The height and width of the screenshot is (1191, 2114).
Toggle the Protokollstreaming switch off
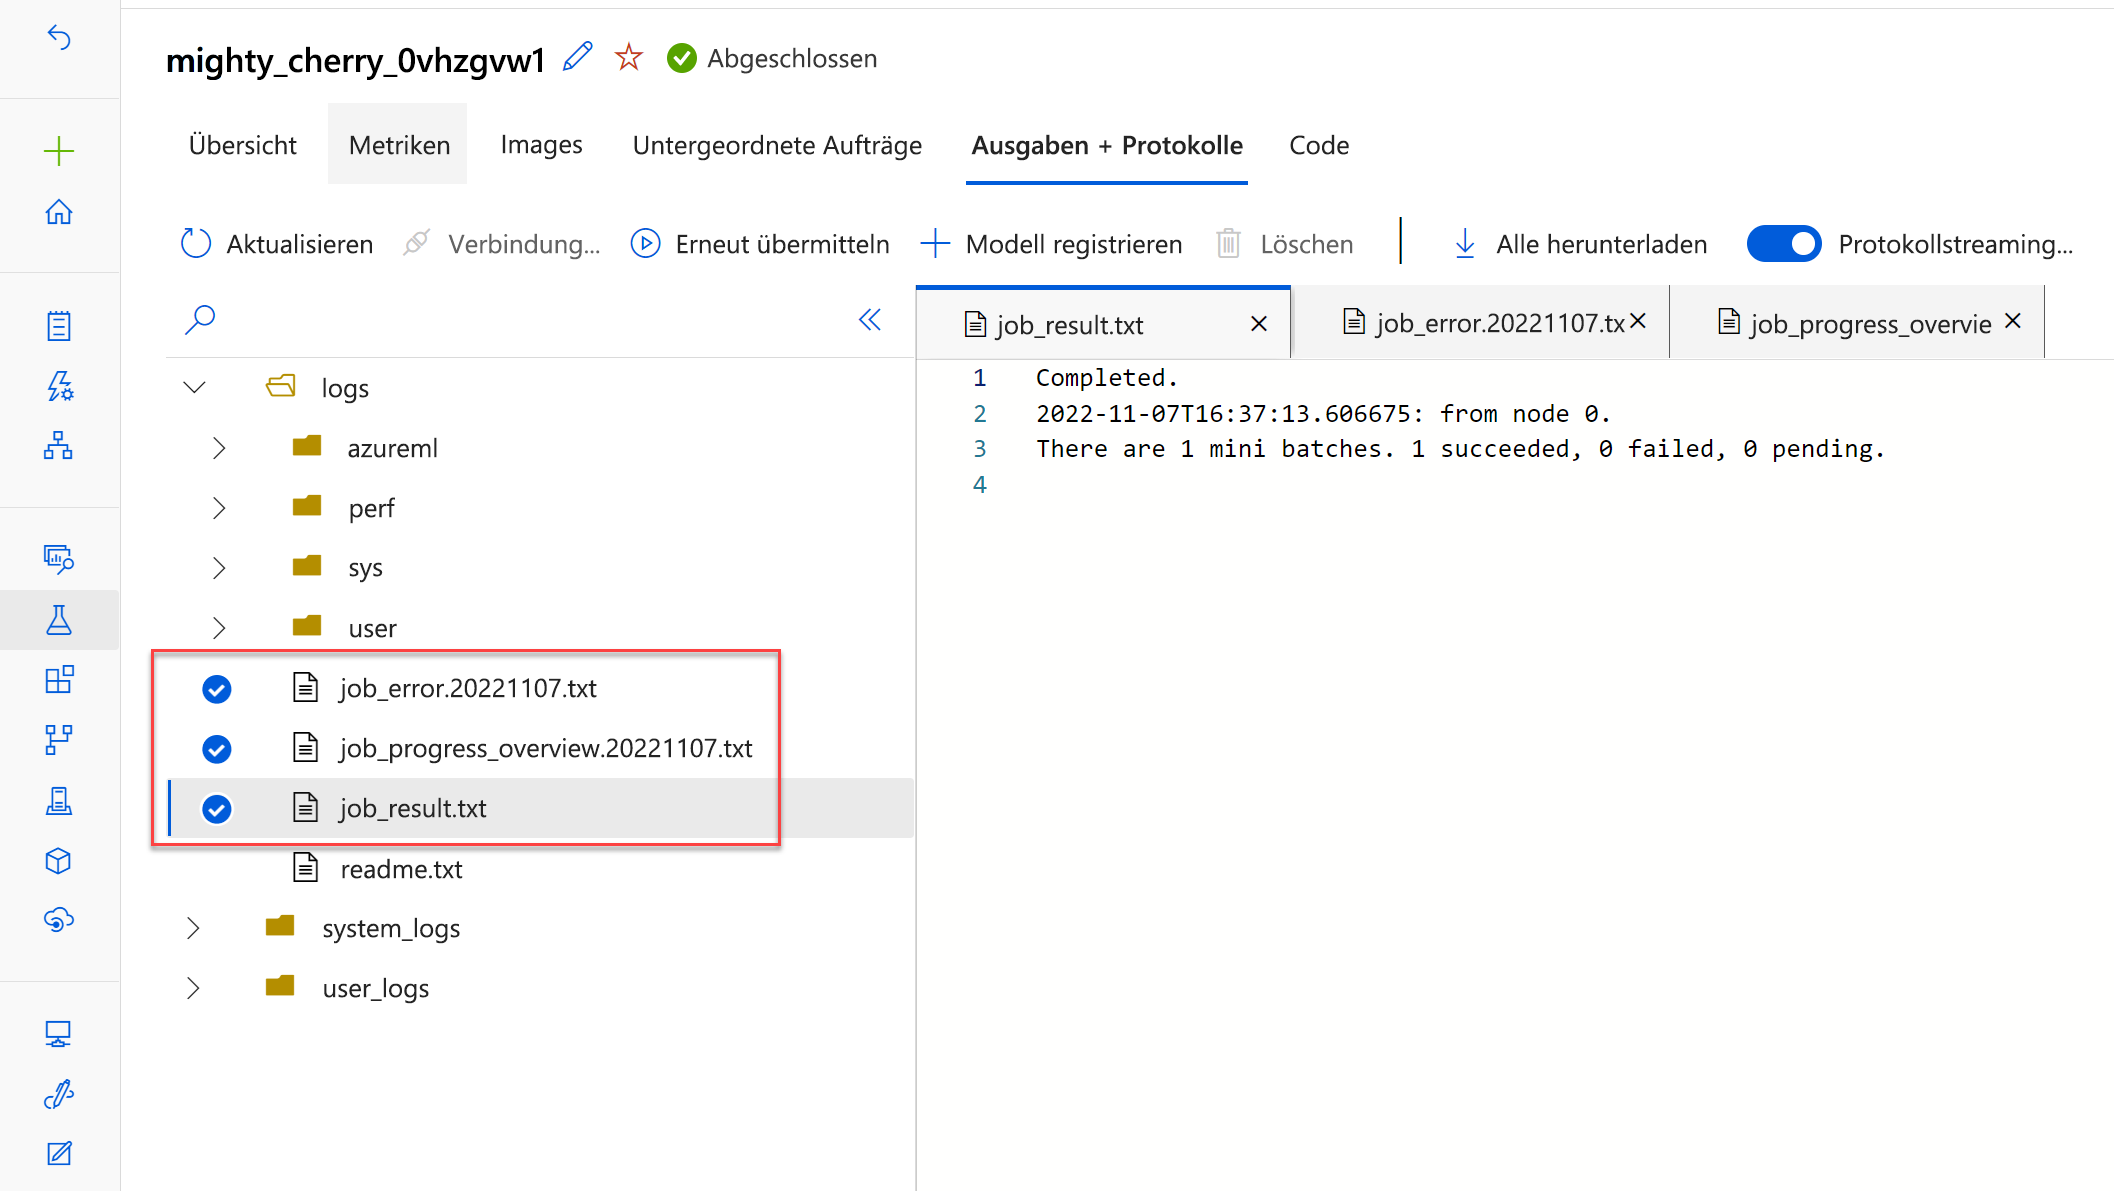pyautogui.click(x=1784, y=244)
